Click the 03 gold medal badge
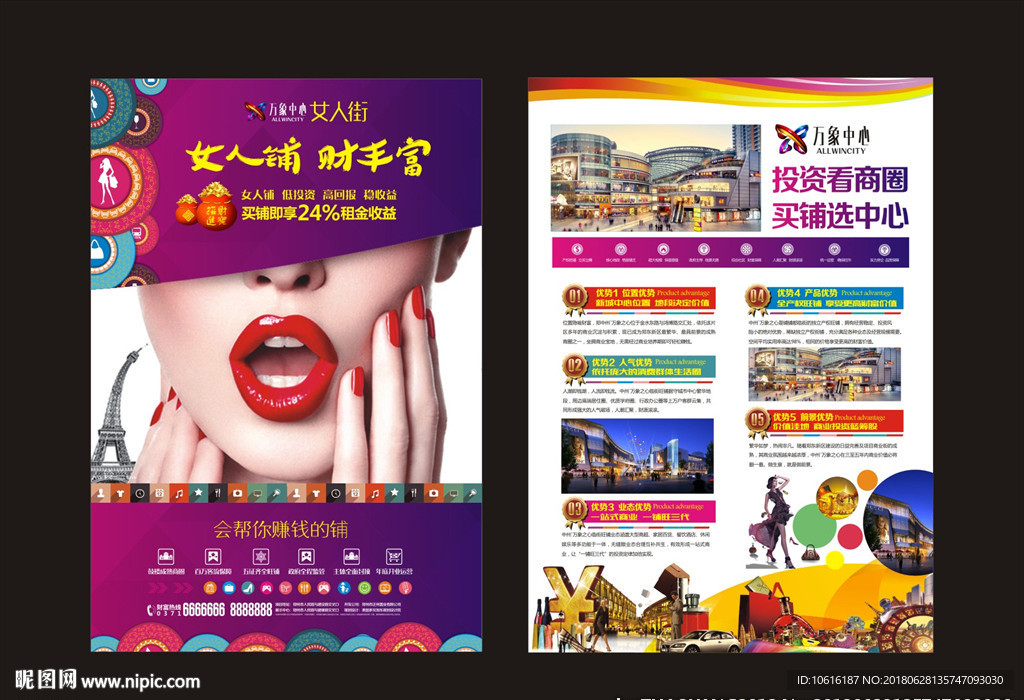Image resolution: width=1024 pixels, height=700 pixels. pyautogui.click(x=575, y=513)
